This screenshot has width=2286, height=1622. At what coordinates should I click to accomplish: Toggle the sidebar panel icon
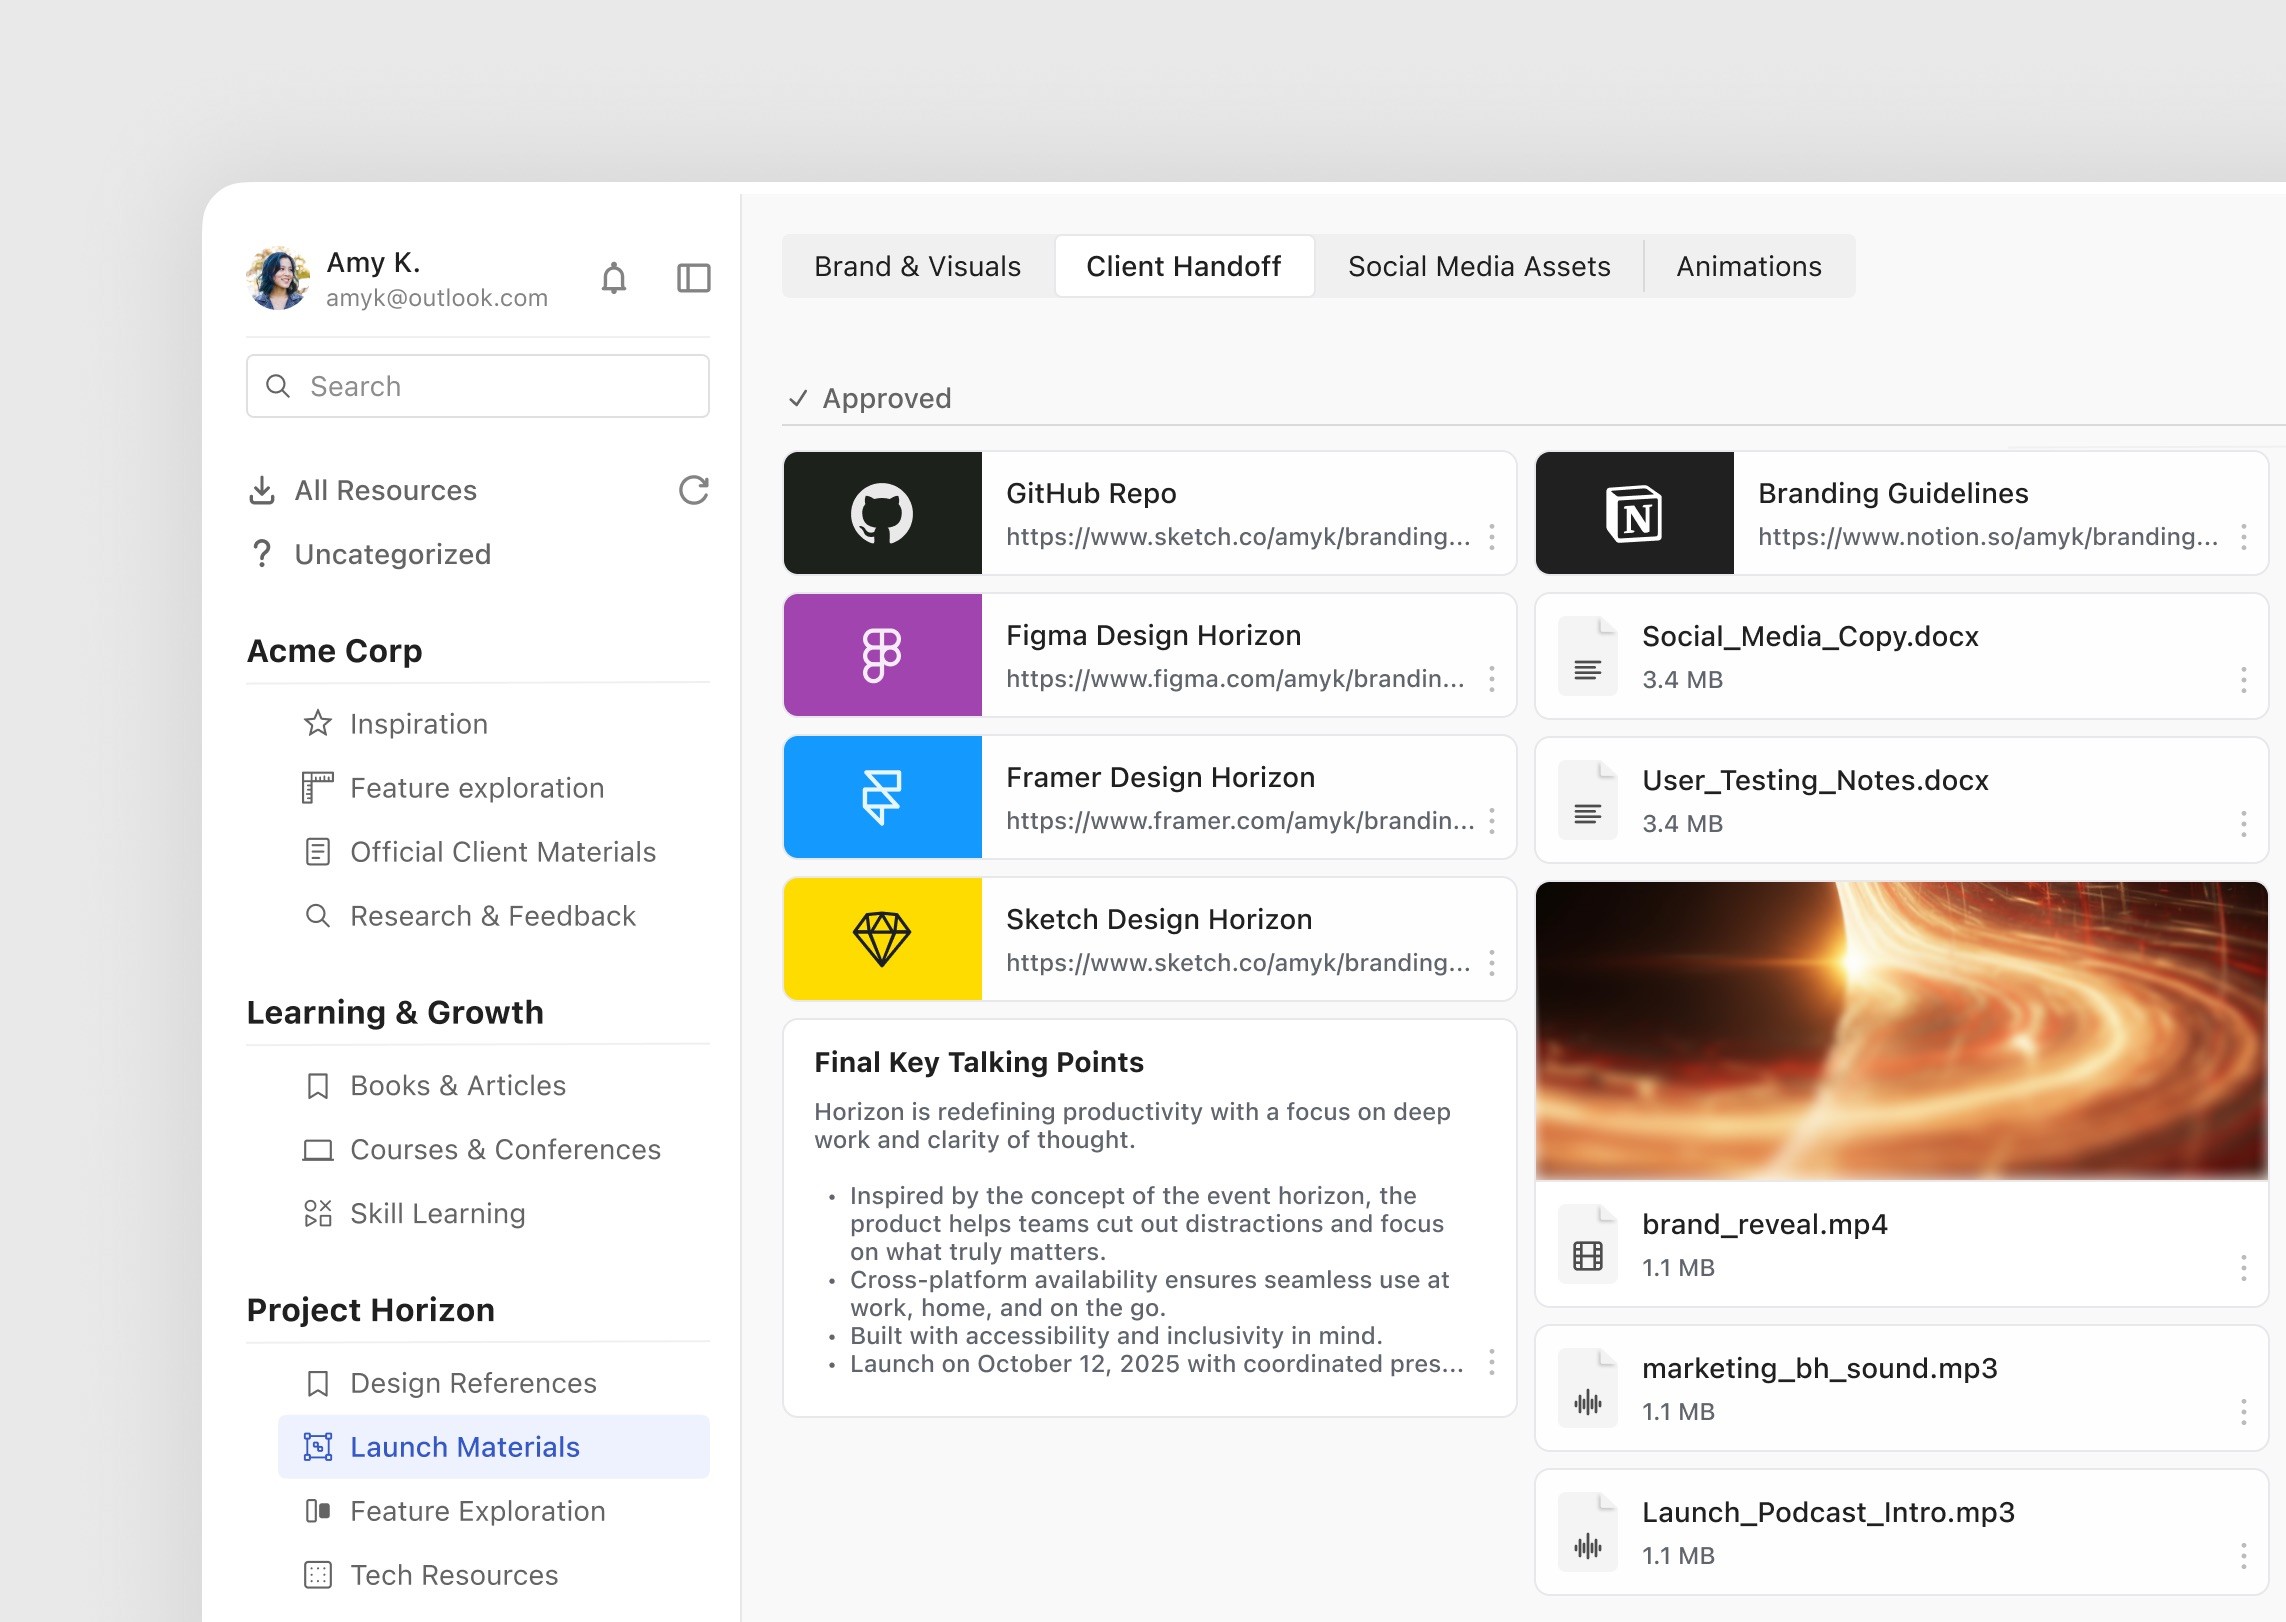693,278
